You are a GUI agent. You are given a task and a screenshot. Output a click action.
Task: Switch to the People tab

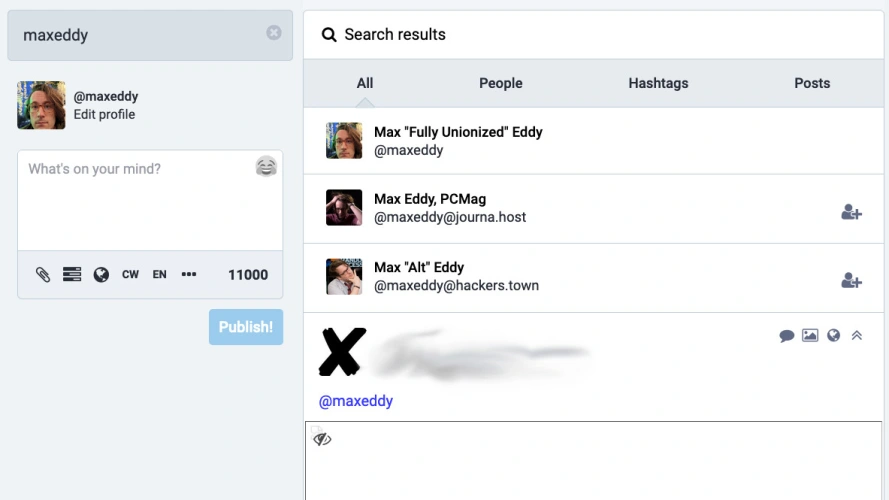500,83
